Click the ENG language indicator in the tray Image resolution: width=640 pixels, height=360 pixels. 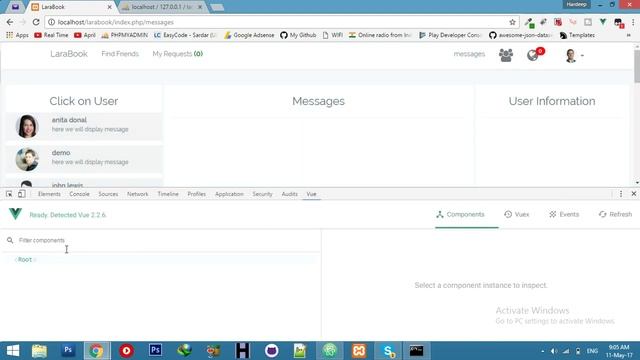[x=592, y=351]
